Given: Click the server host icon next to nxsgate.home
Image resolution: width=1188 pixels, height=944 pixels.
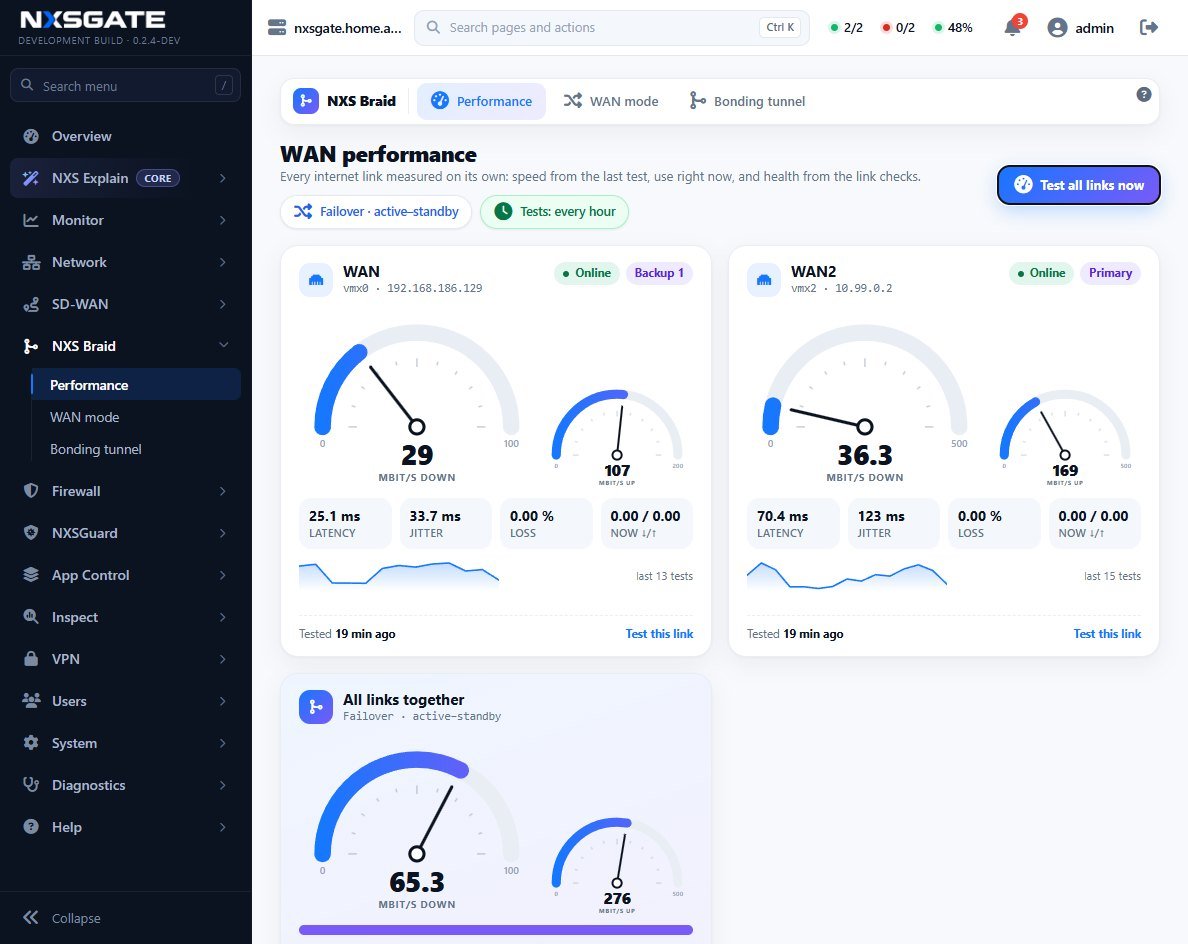Looking at the screenshot, I should [x=277, y=28].
